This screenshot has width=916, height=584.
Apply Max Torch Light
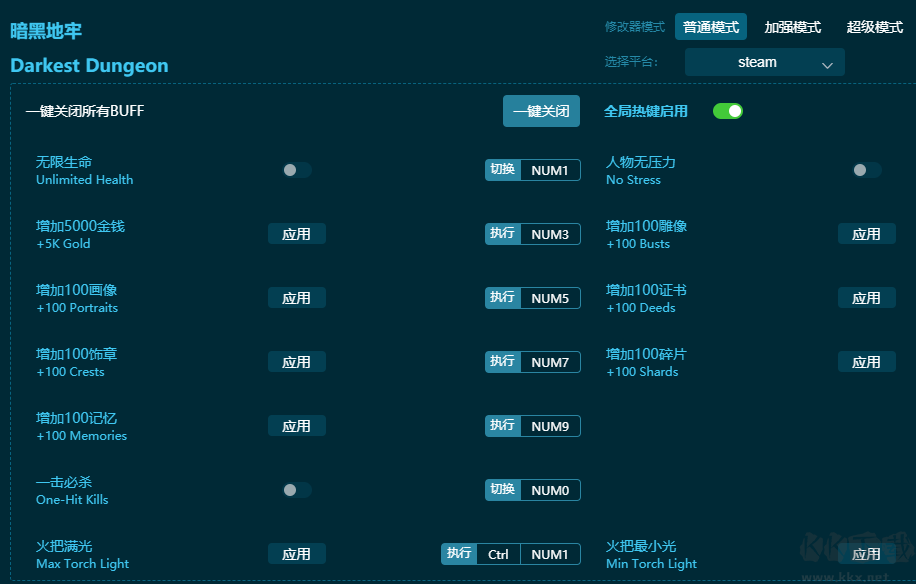click(296, 553)
